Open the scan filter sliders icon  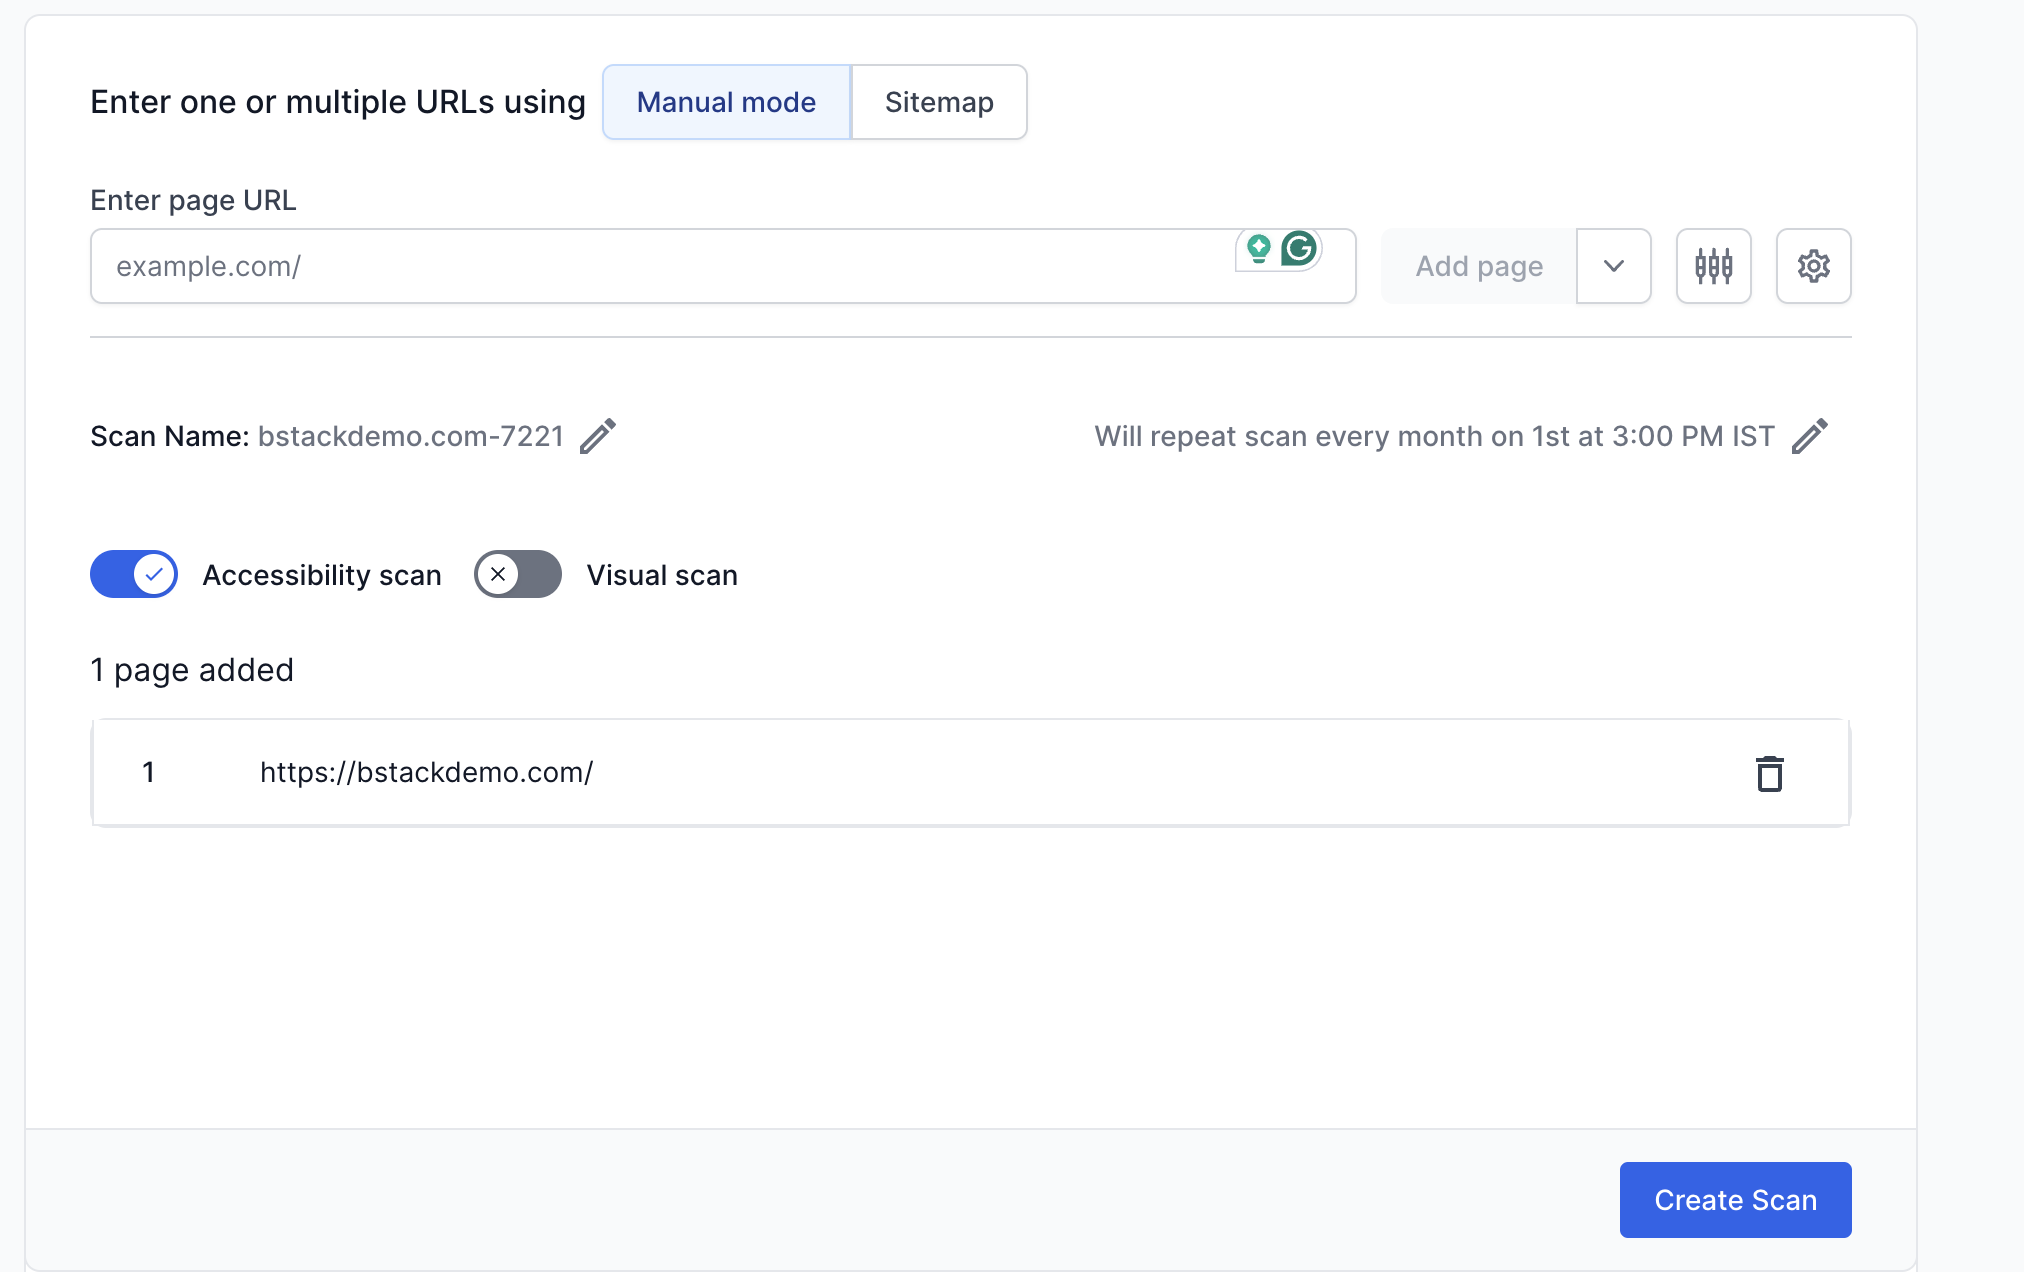click(1713, 266)
